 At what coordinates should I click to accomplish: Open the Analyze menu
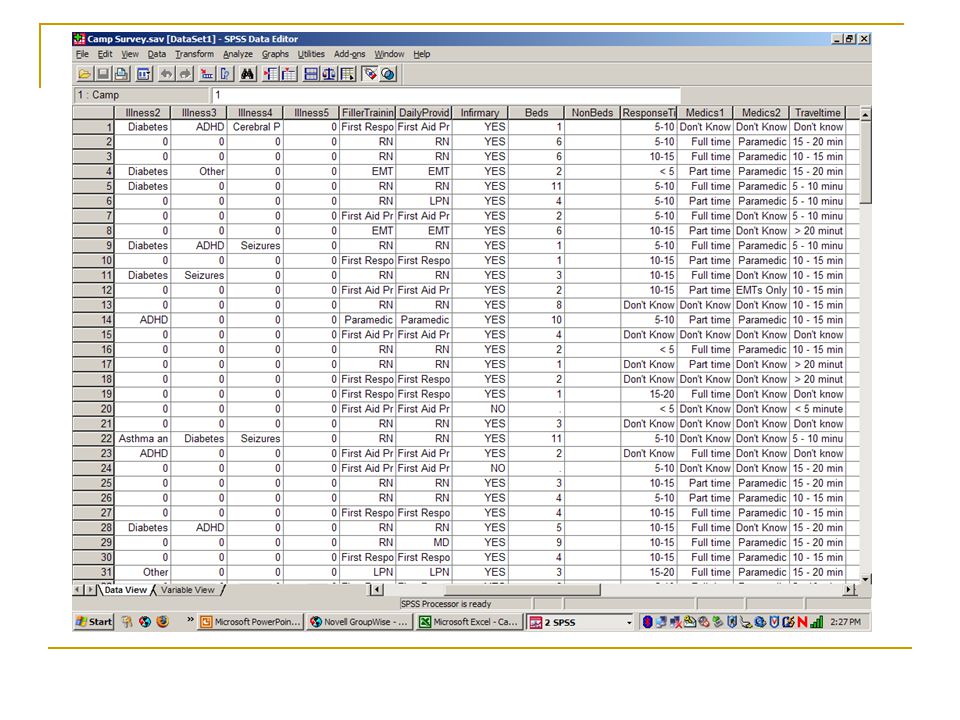pyautogui.click(x=238, y=54)
